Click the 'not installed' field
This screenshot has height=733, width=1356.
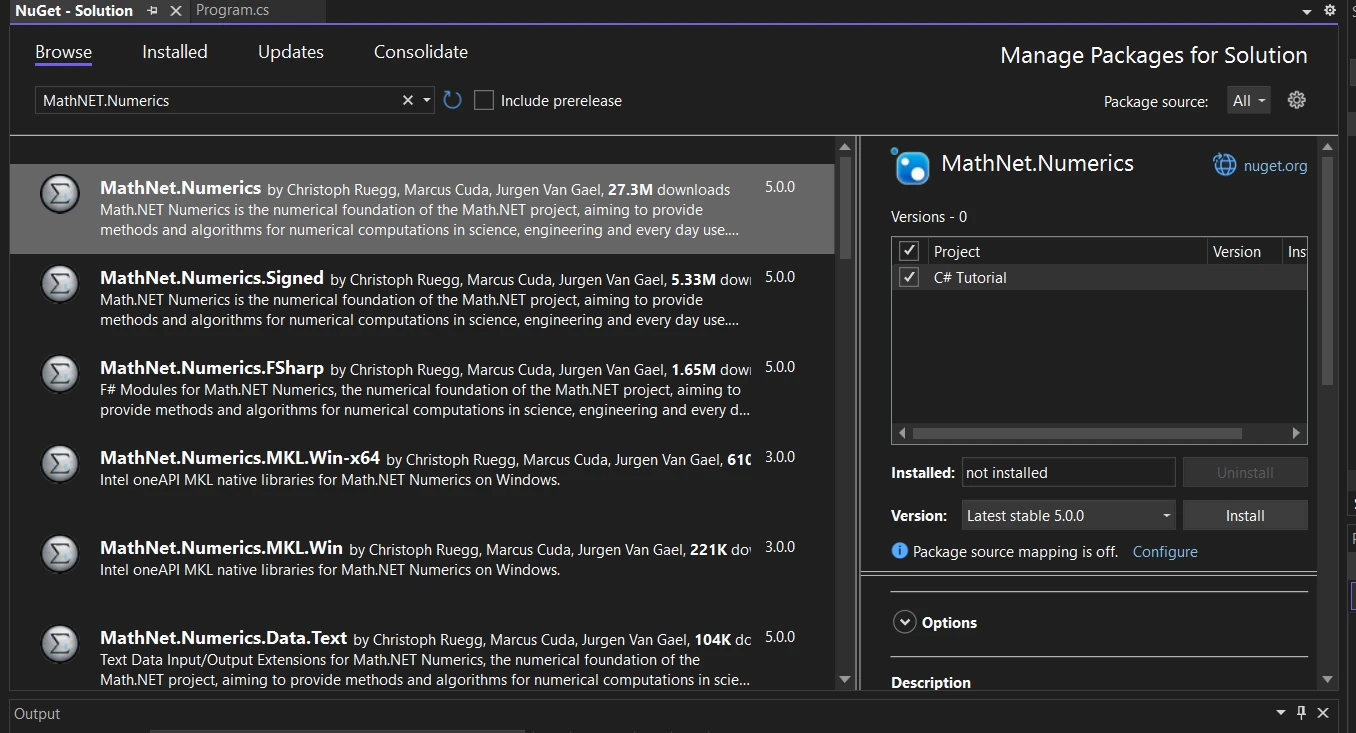tap(1068, 473)
